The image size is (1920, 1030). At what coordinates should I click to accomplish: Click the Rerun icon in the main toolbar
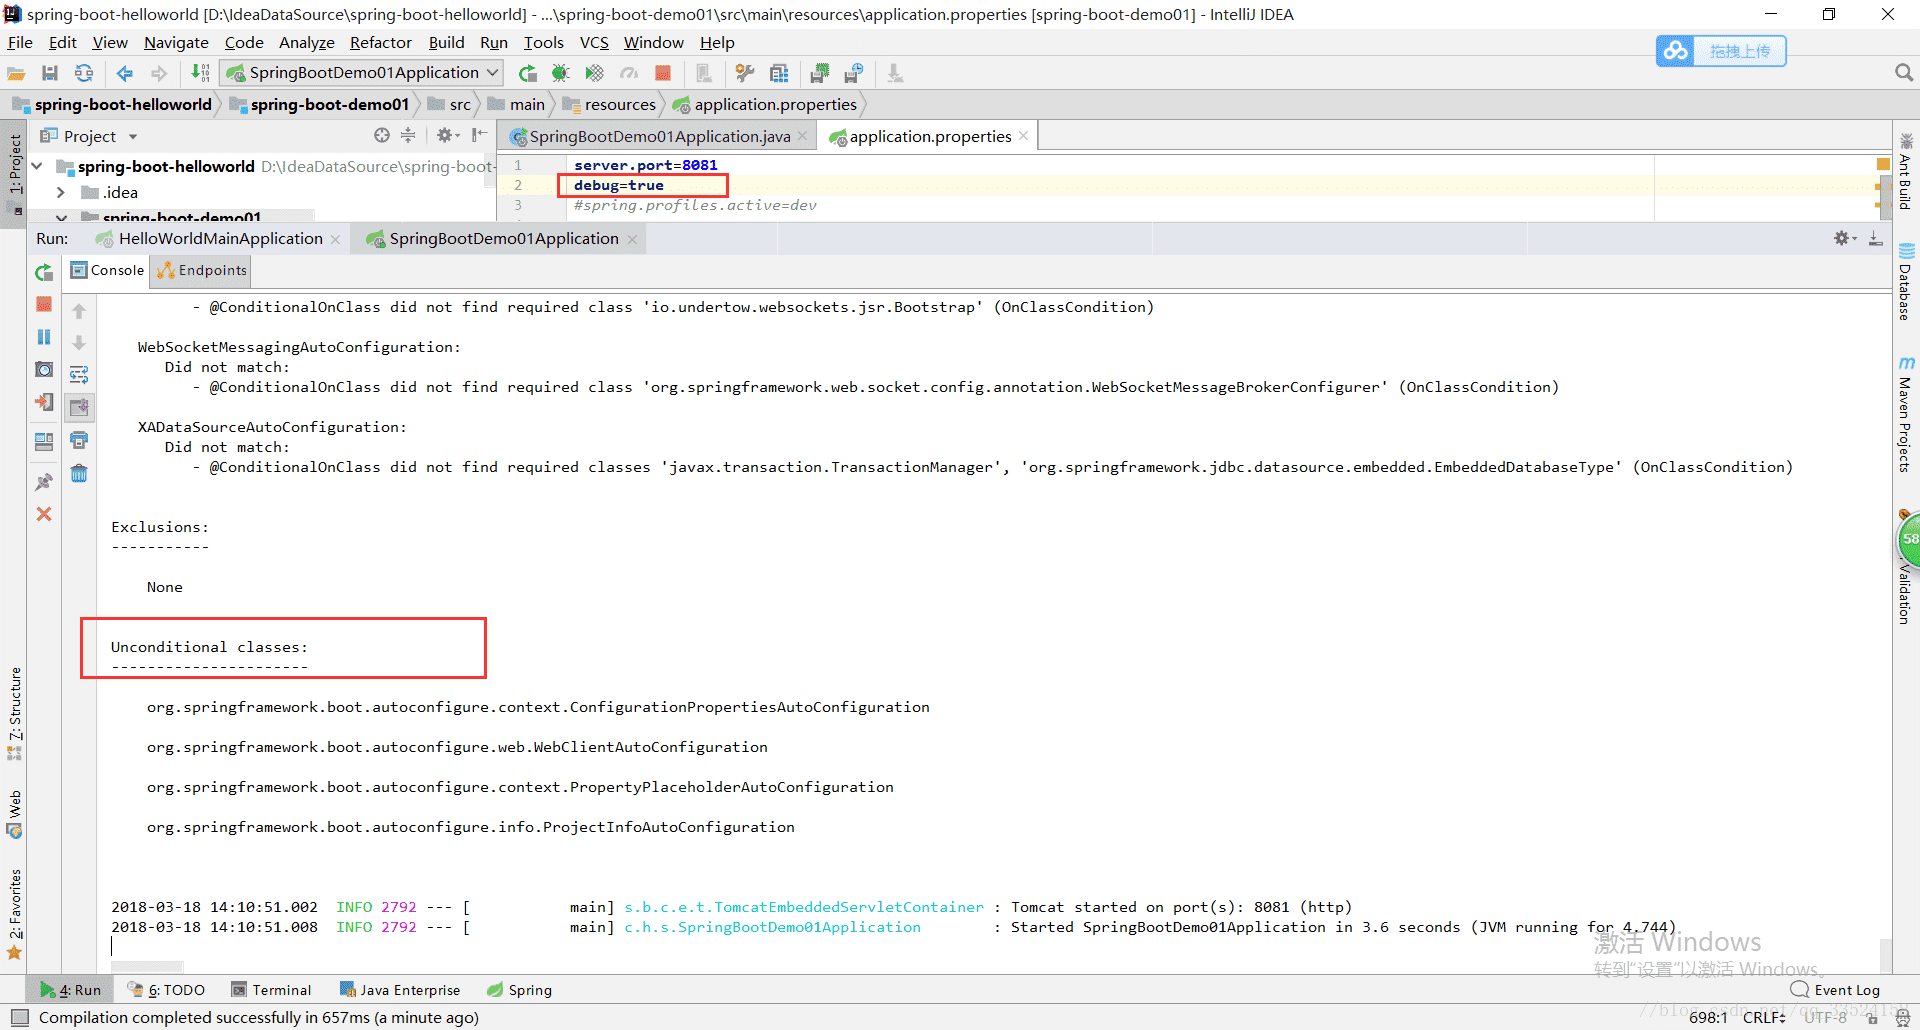(527, 73)
